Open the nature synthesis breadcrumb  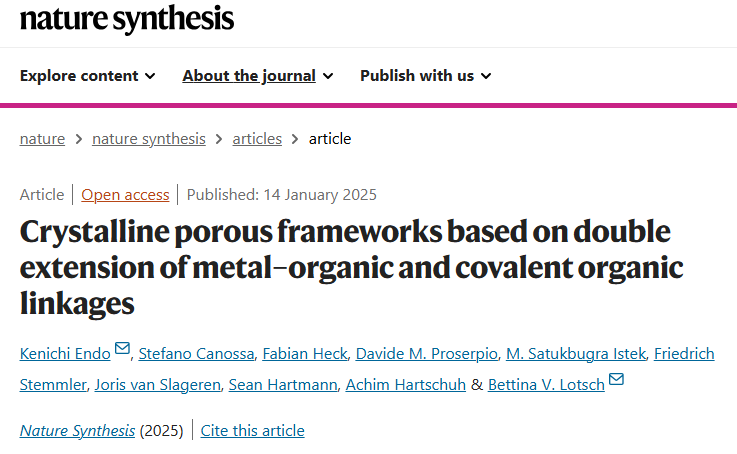click(149, 139)
